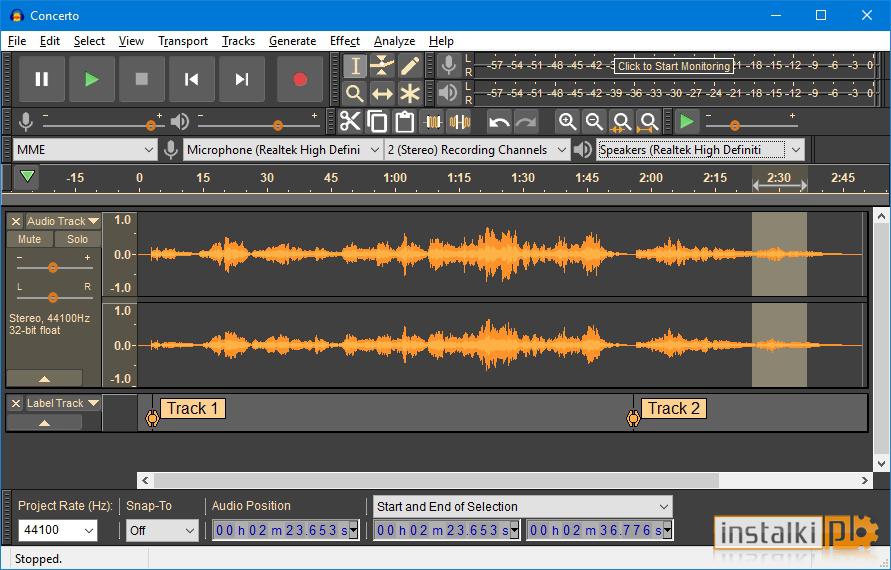
Task: Select the Envelope tool
Action: click(382, 66)
